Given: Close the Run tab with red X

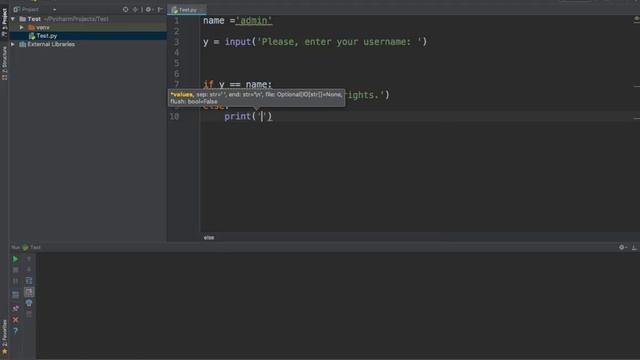Looking at the screenshot, I should click(x=15, y=320).
